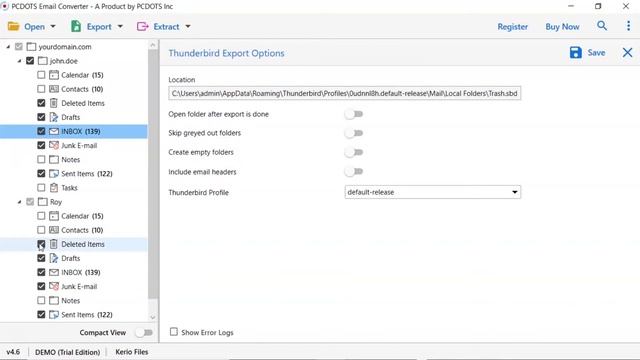Image resolution: width=640 pixels, height=360 pixels.
Task: Click folder tree scrollbar down arrow
Action: point(153,317)
